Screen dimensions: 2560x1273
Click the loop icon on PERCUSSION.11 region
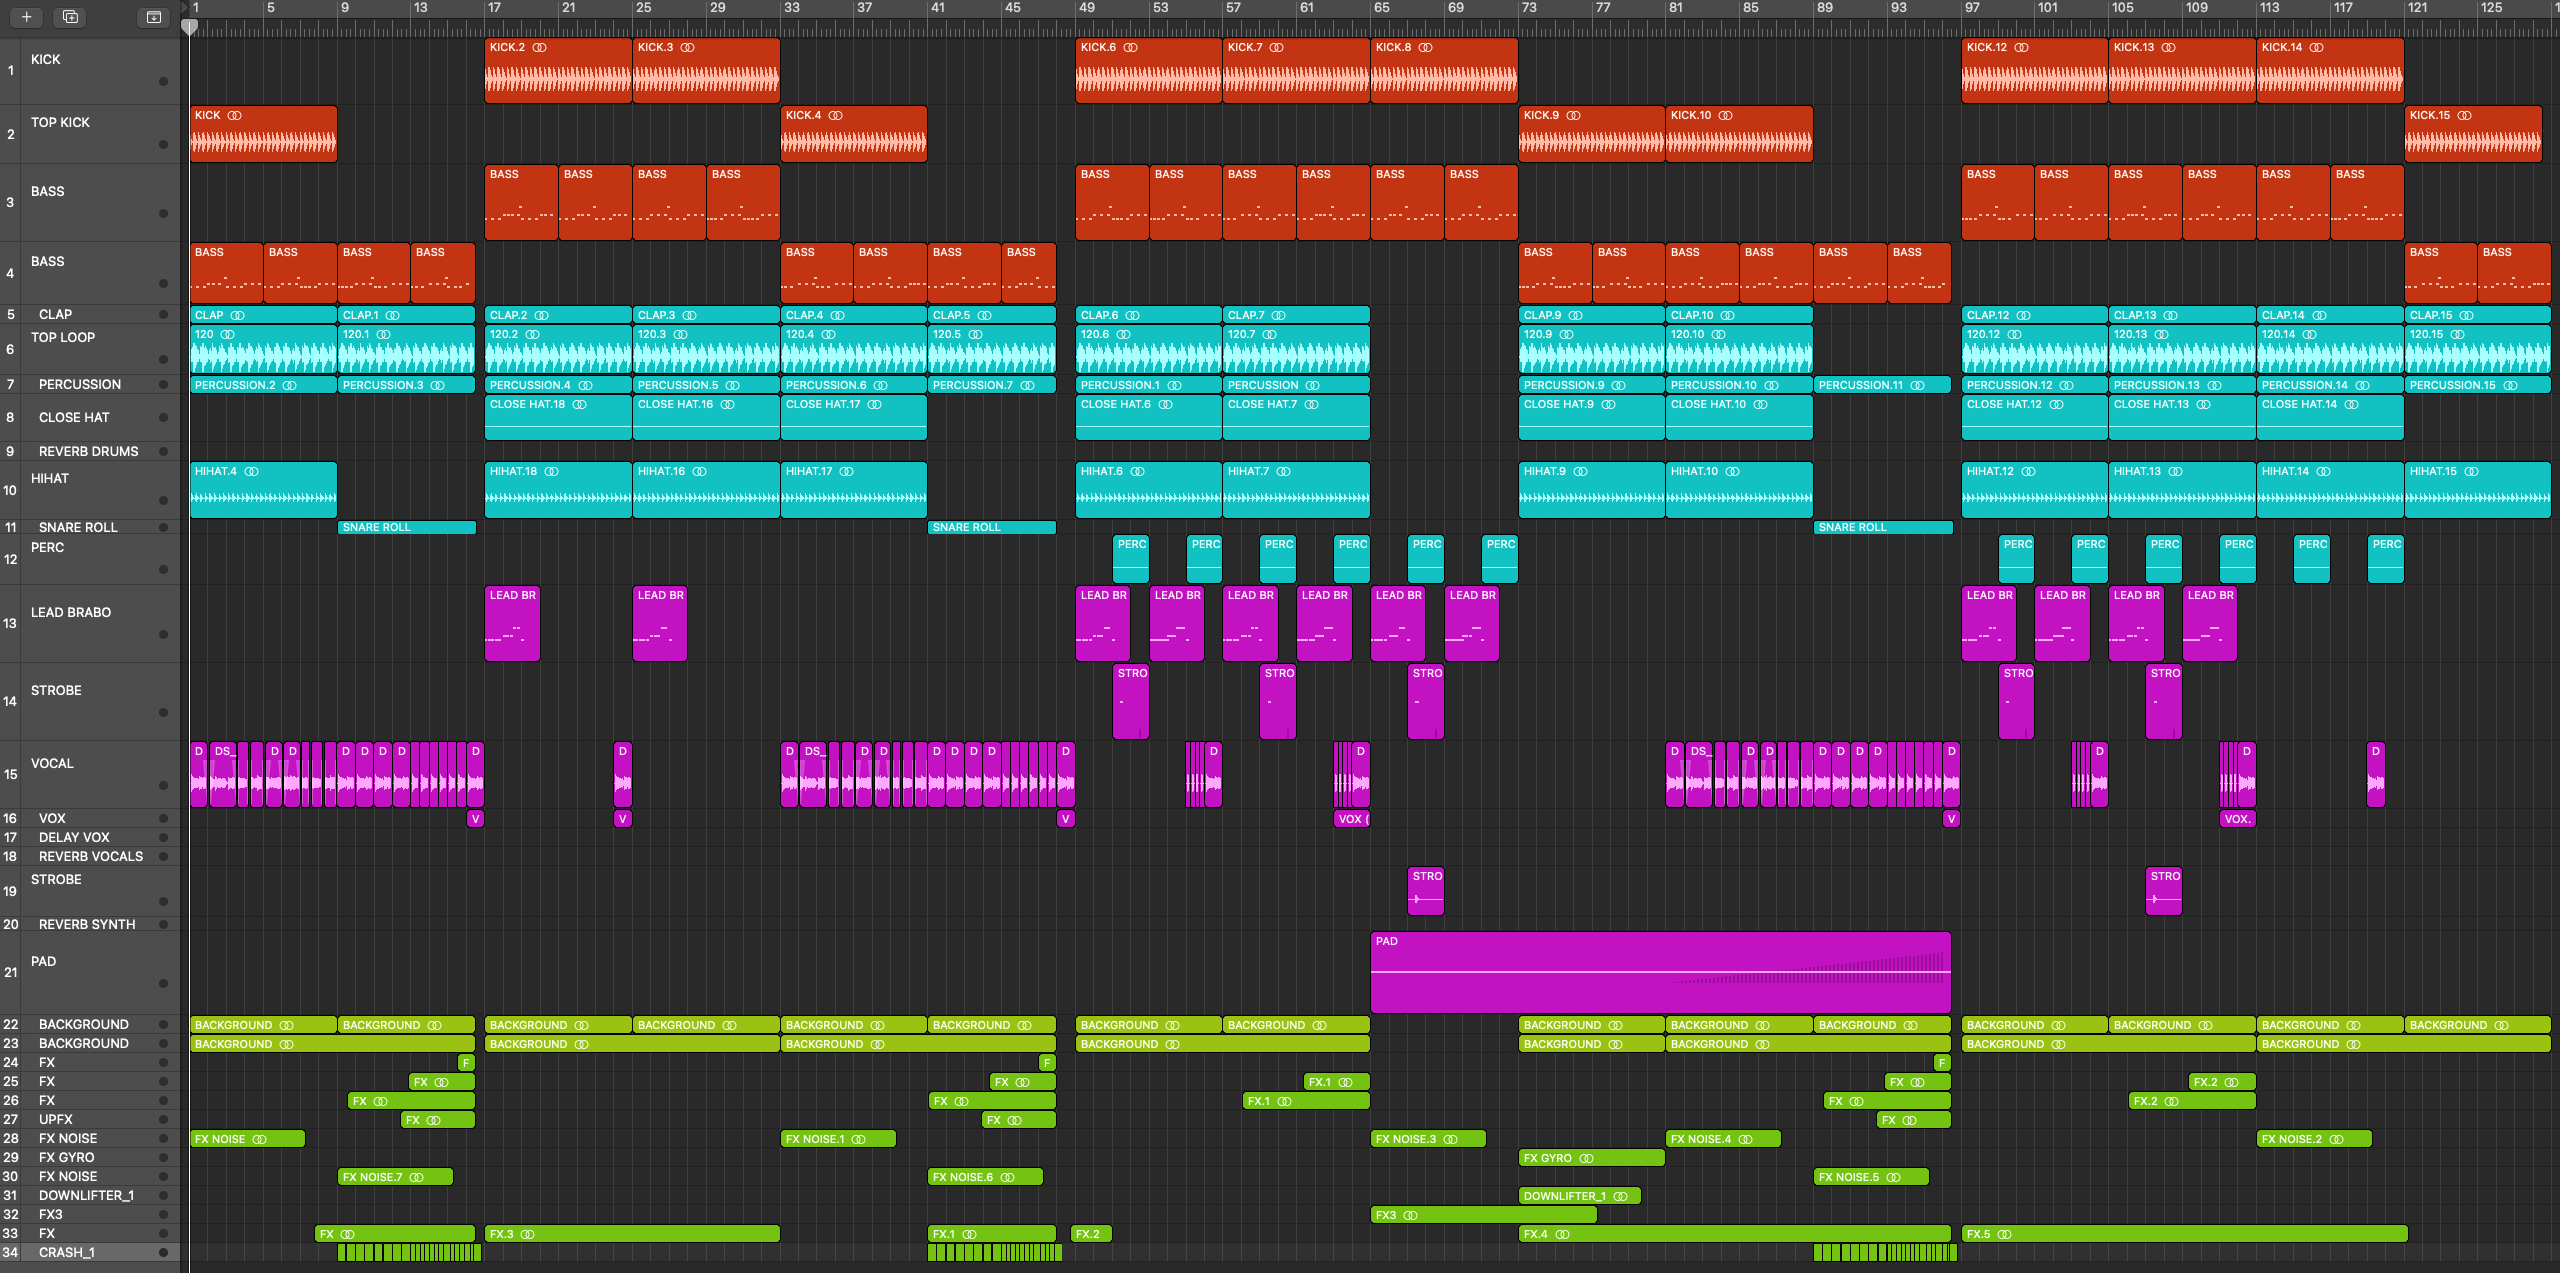point(1917,385)
